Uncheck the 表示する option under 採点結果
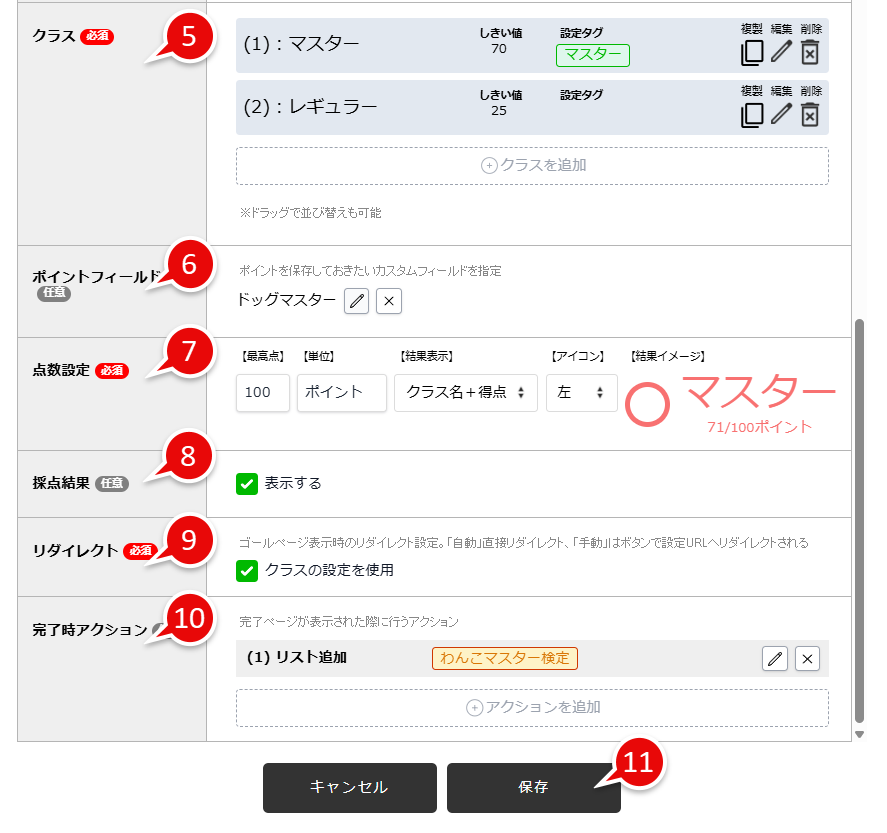 point(246,481)
